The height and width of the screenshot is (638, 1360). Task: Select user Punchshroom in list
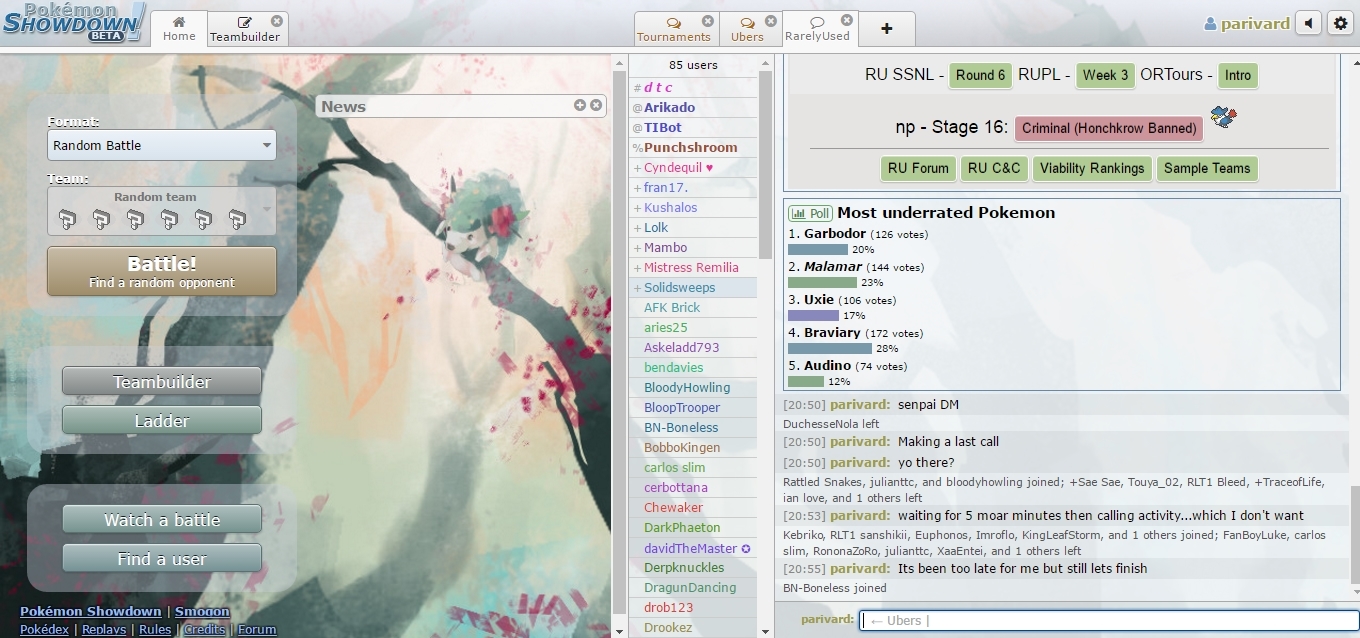click(692, 147)
